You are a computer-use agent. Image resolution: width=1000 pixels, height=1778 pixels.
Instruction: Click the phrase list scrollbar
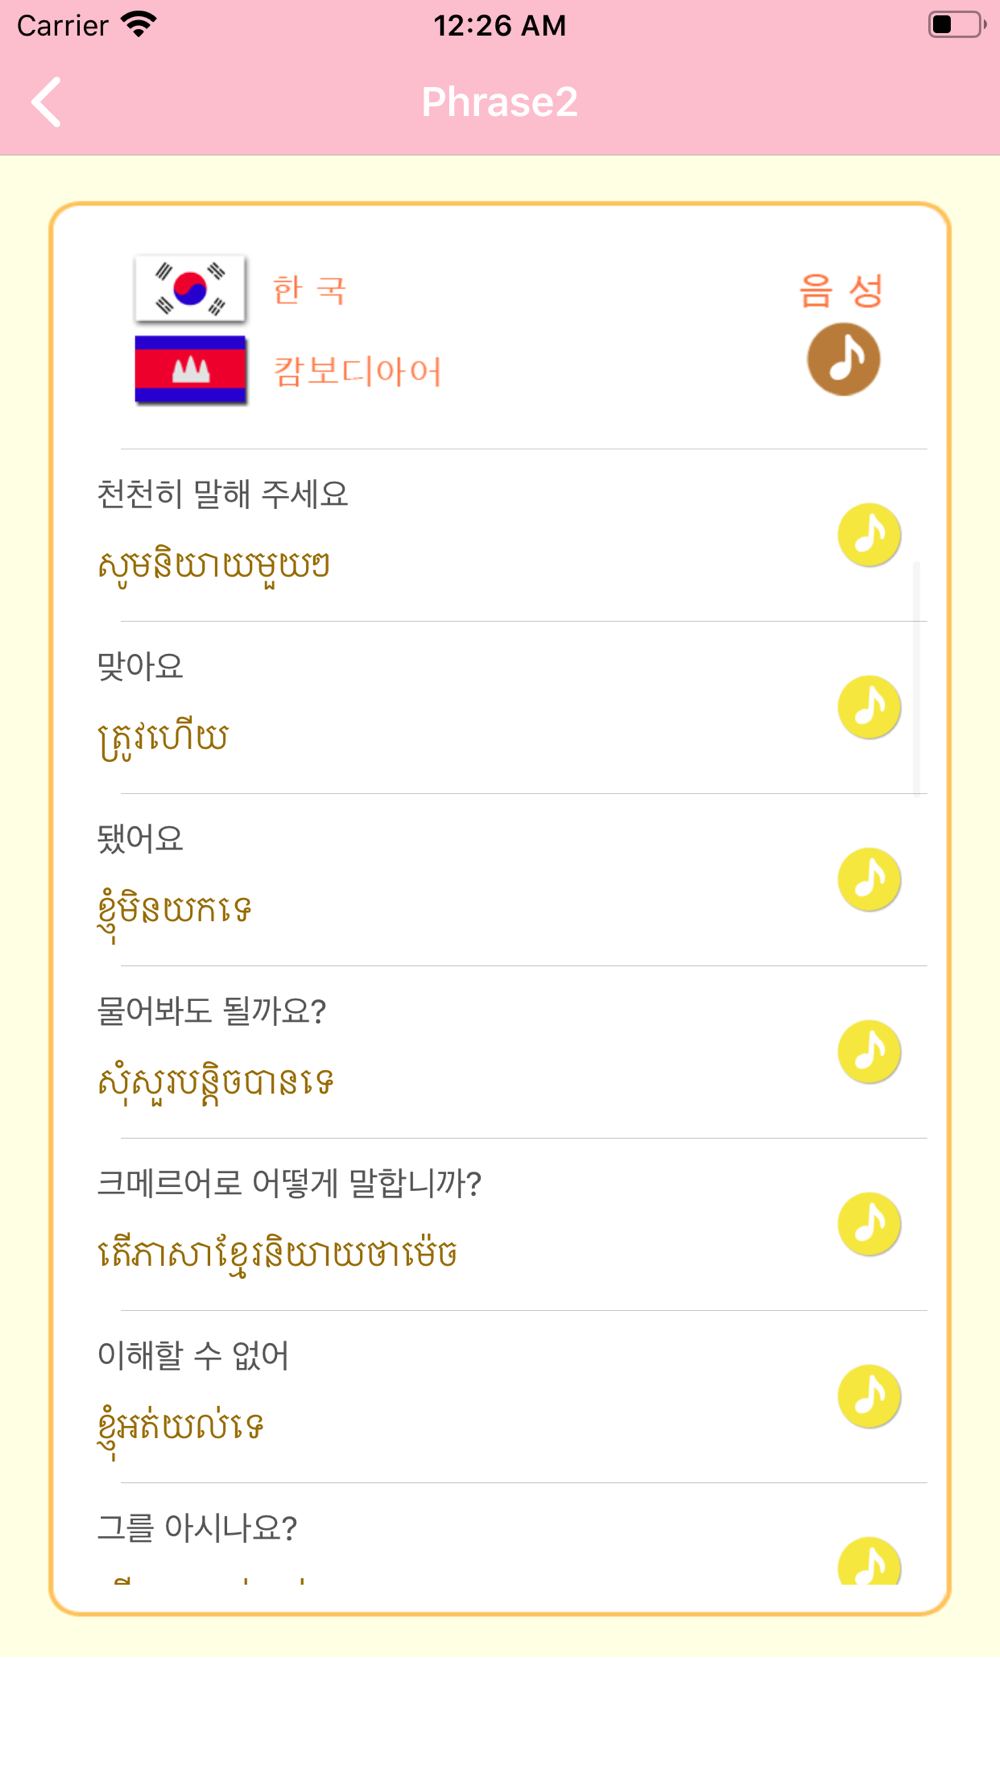point(917,678)
